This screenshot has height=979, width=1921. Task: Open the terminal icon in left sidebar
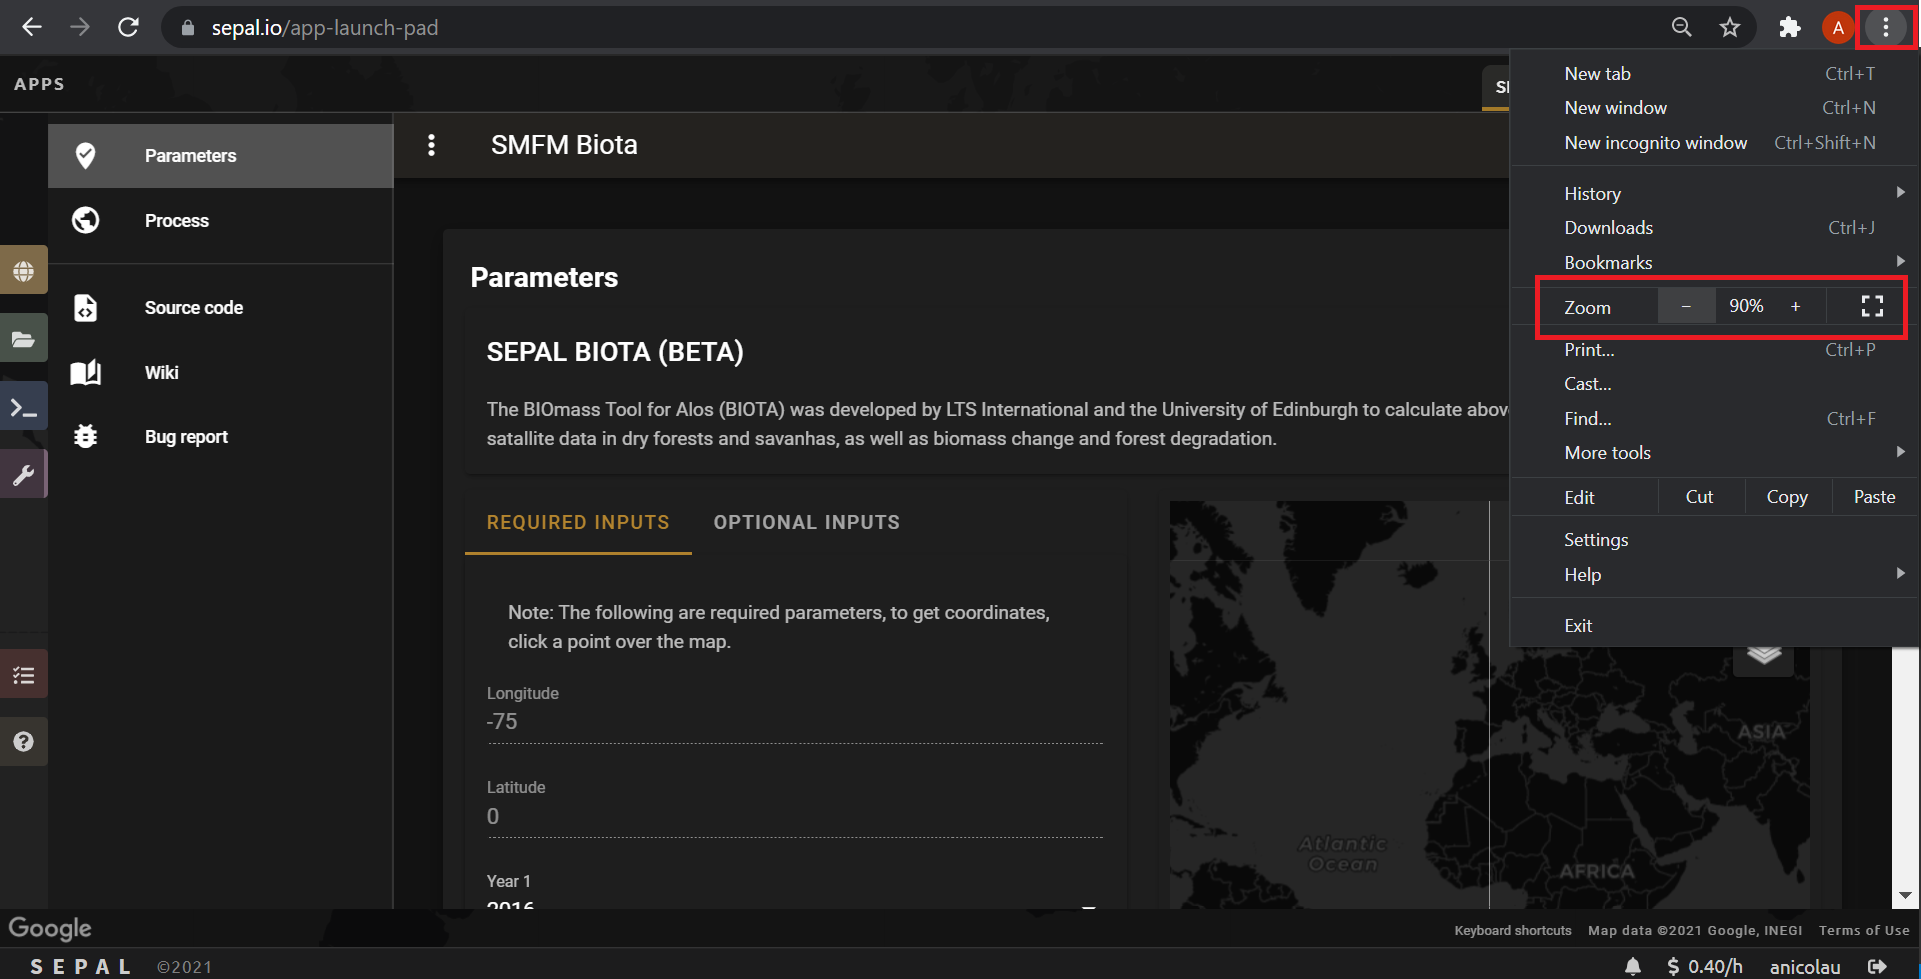[24, 407]
